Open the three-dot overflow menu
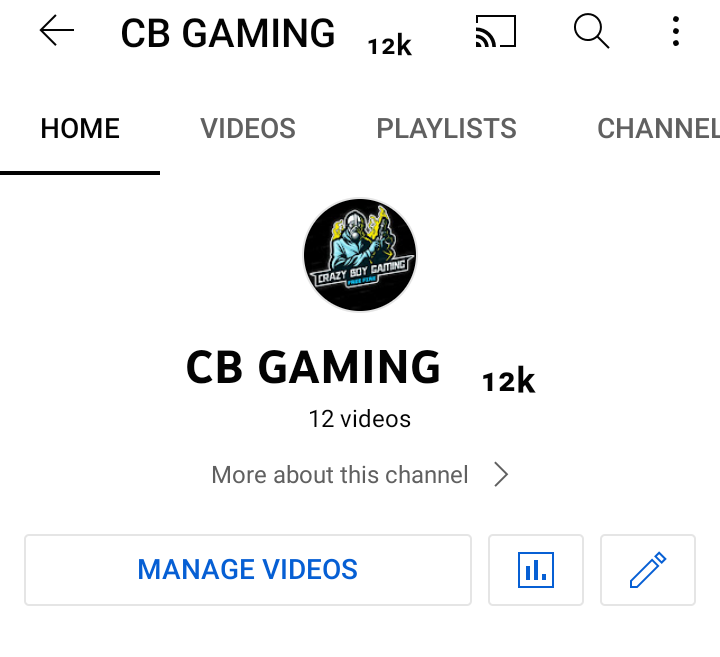This screenshot has height=657, width=720. (675, 31)
